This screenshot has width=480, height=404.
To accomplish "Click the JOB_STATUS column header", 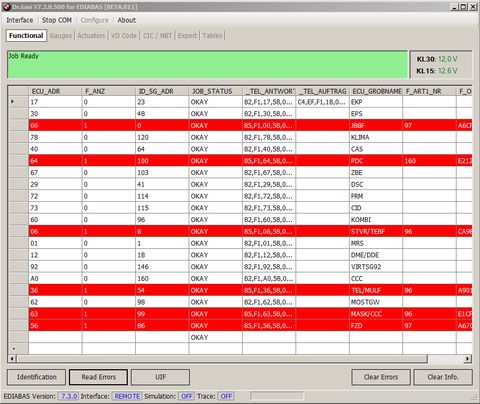I will pyautogui.click(x=215, y=91).
